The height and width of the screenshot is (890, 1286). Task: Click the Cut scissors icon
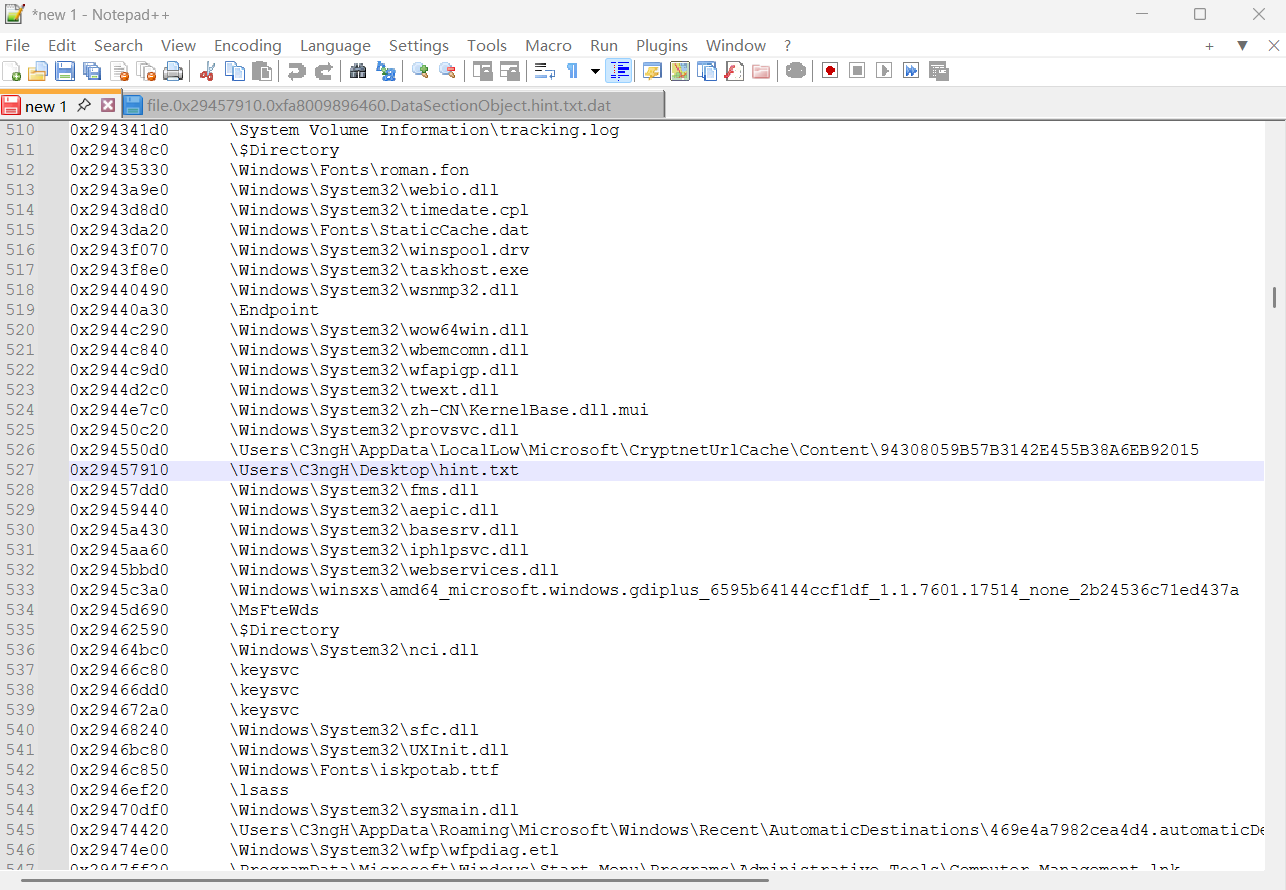click(208, 71)
